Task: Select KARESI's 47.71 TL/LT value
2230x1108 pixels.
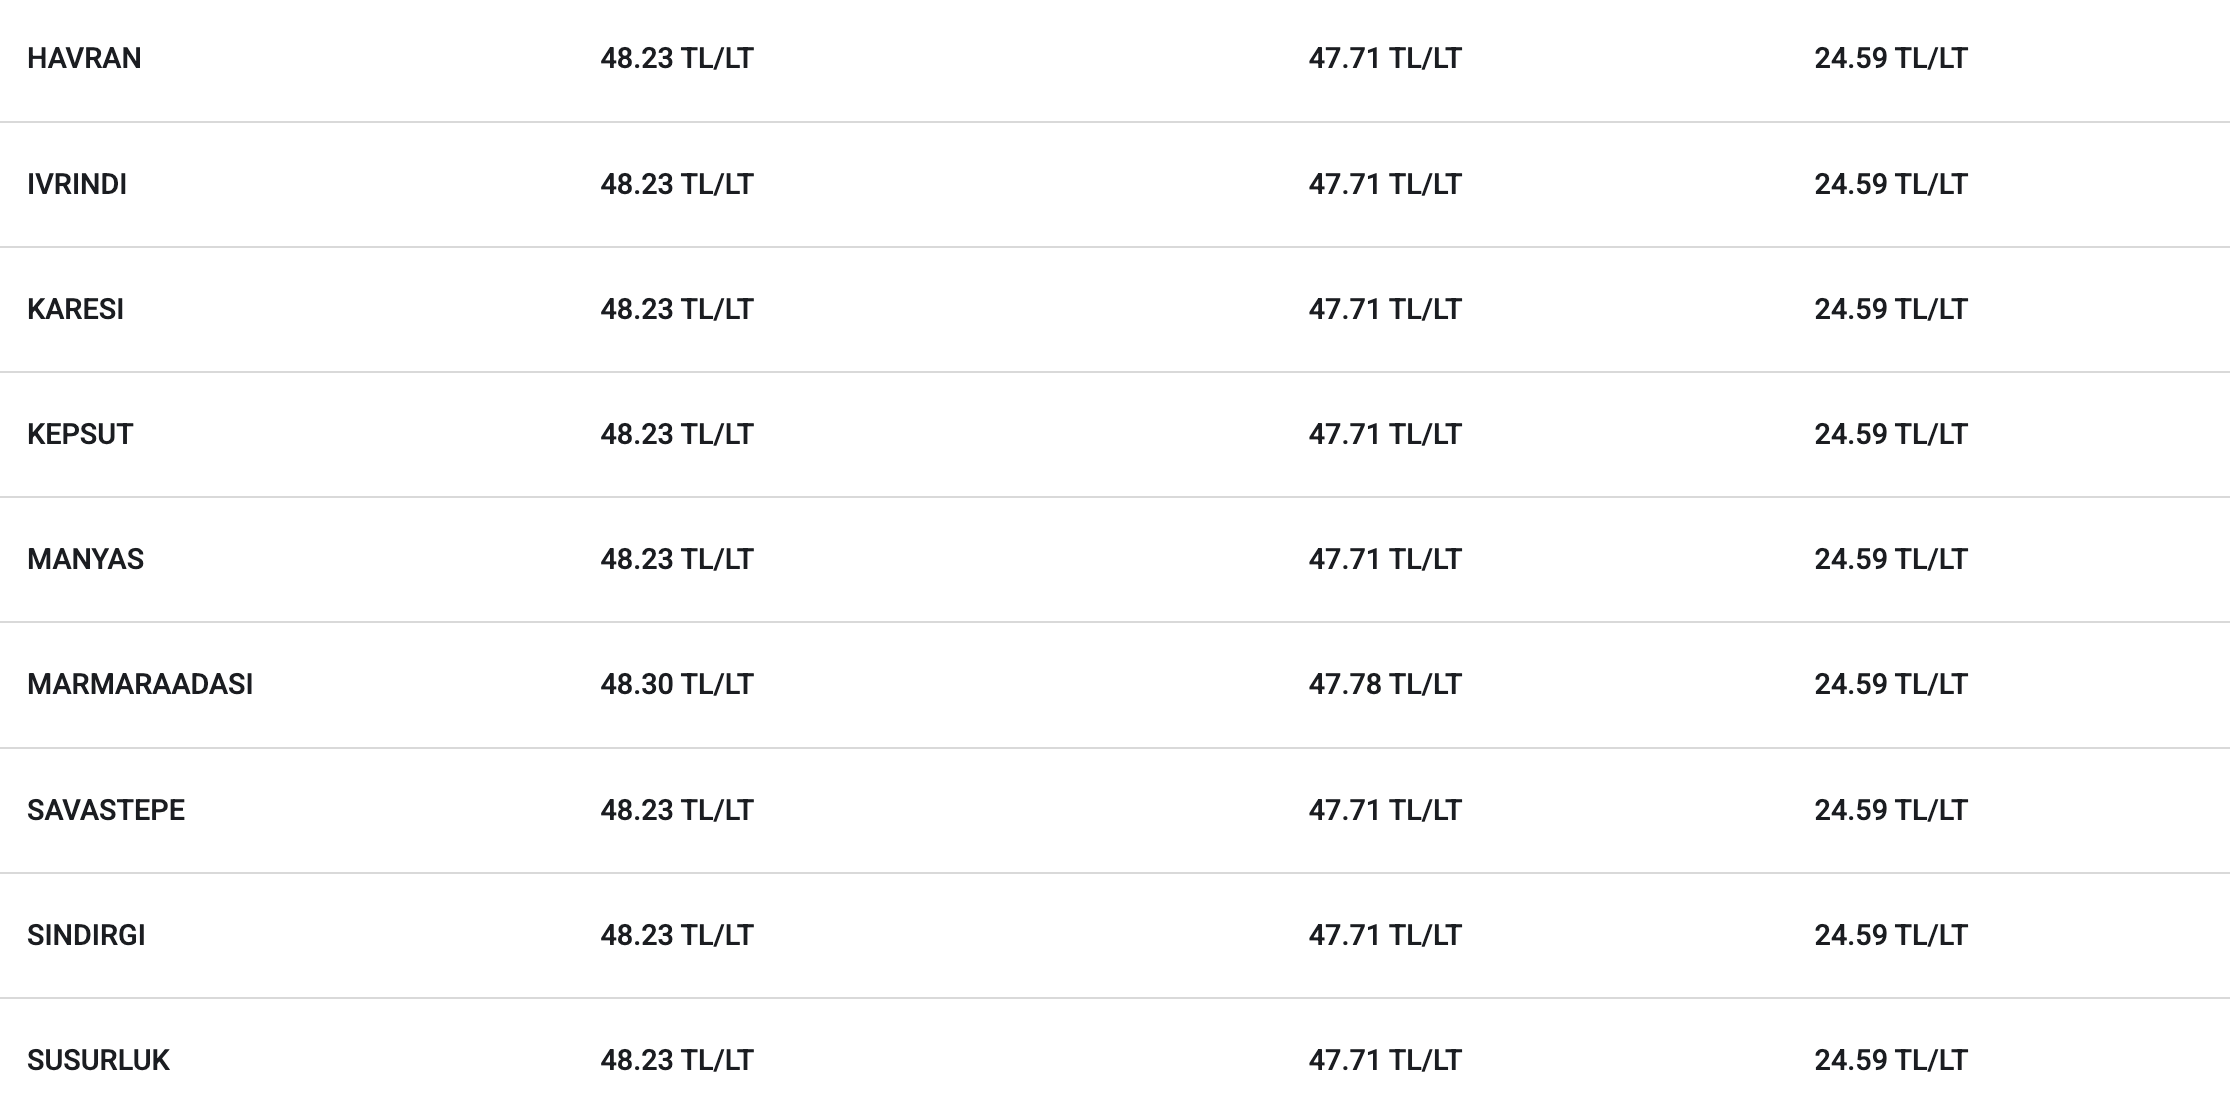Action: [x=1385, y=309]
